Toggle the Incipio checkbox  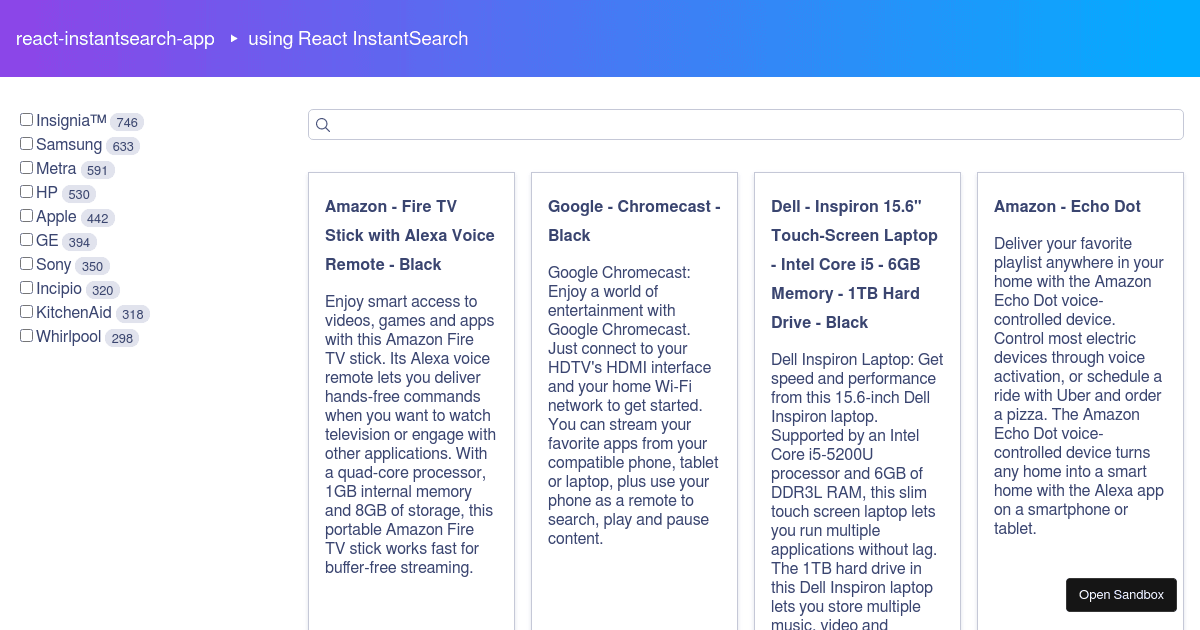26,287
